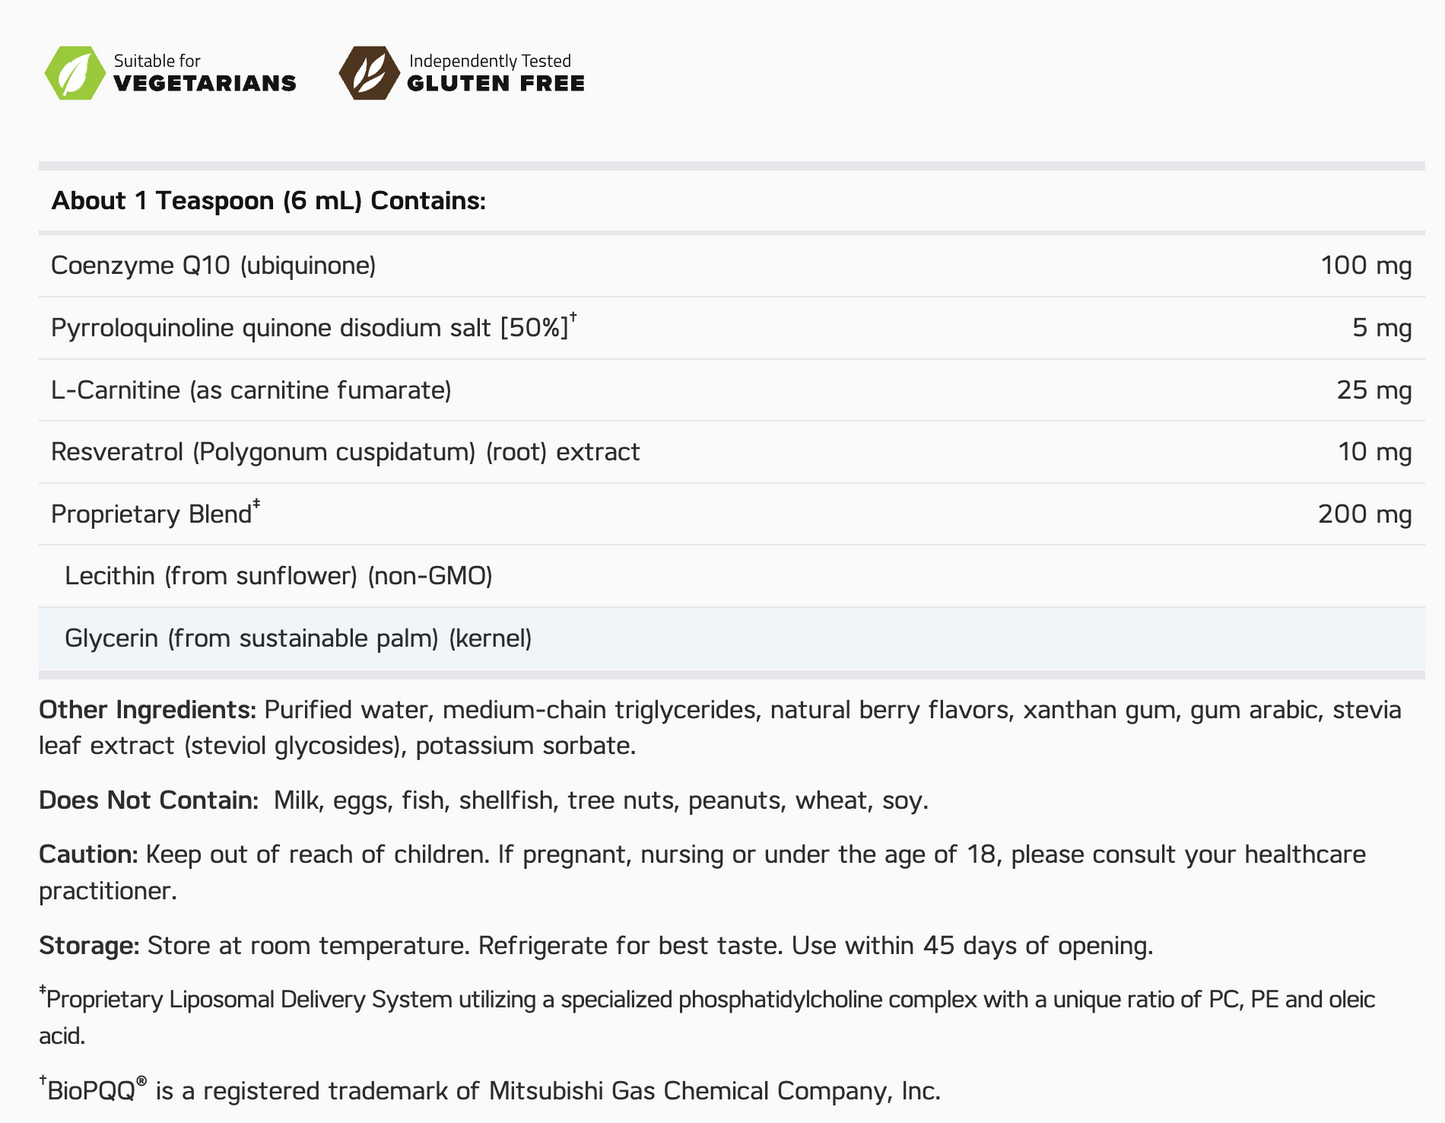Screen dimensions: 1445x1123
Task: Click the brown gluten free wheat icon
Action: (x=369, y=73)
